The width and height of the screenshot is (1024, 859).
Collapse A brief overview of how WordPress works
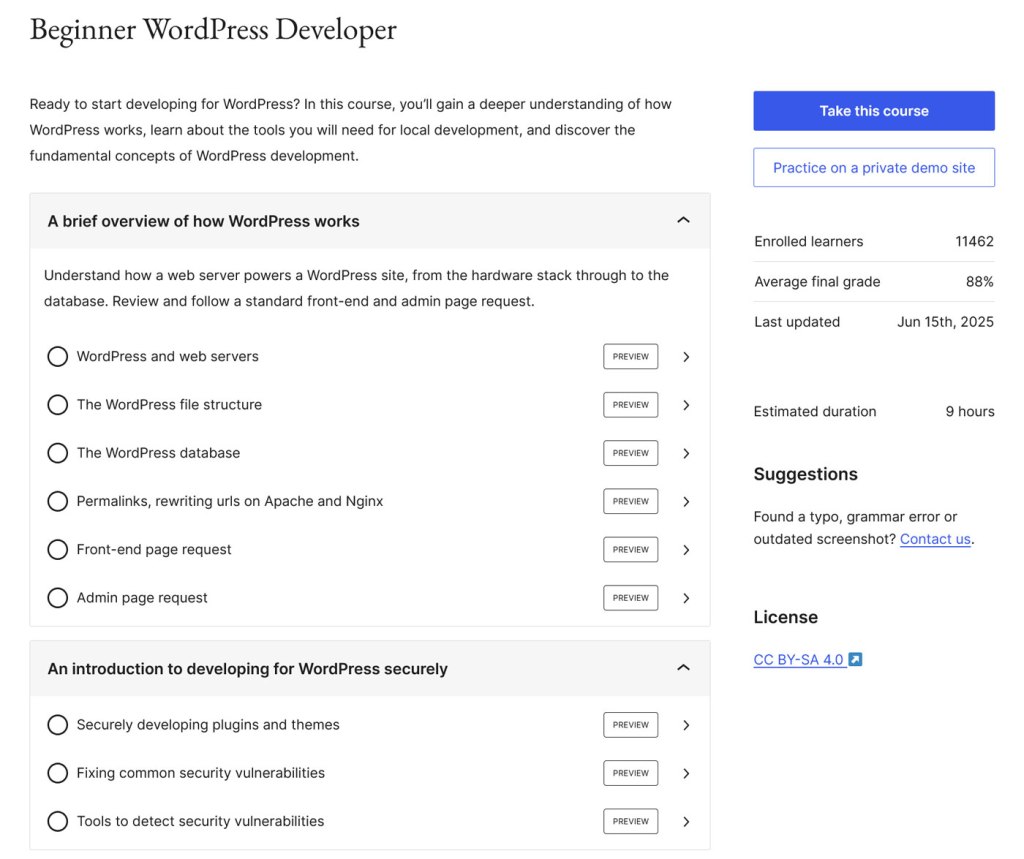tap(683, 220)
